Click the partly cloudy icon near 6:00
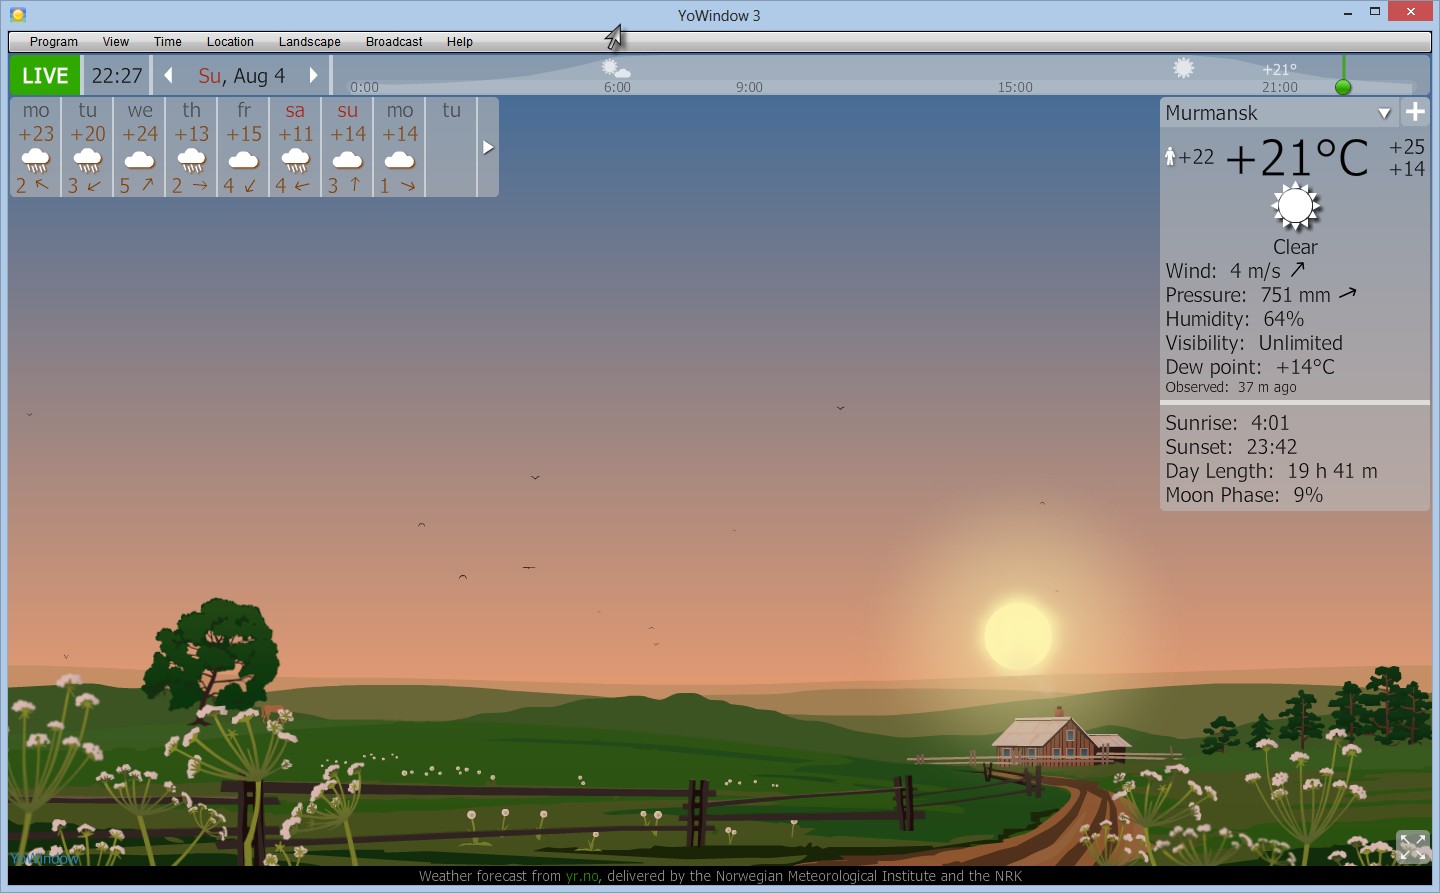Image resolution: width=1440 pixels, height=893 pixels. pyautogui.click(x=616, y=69)
